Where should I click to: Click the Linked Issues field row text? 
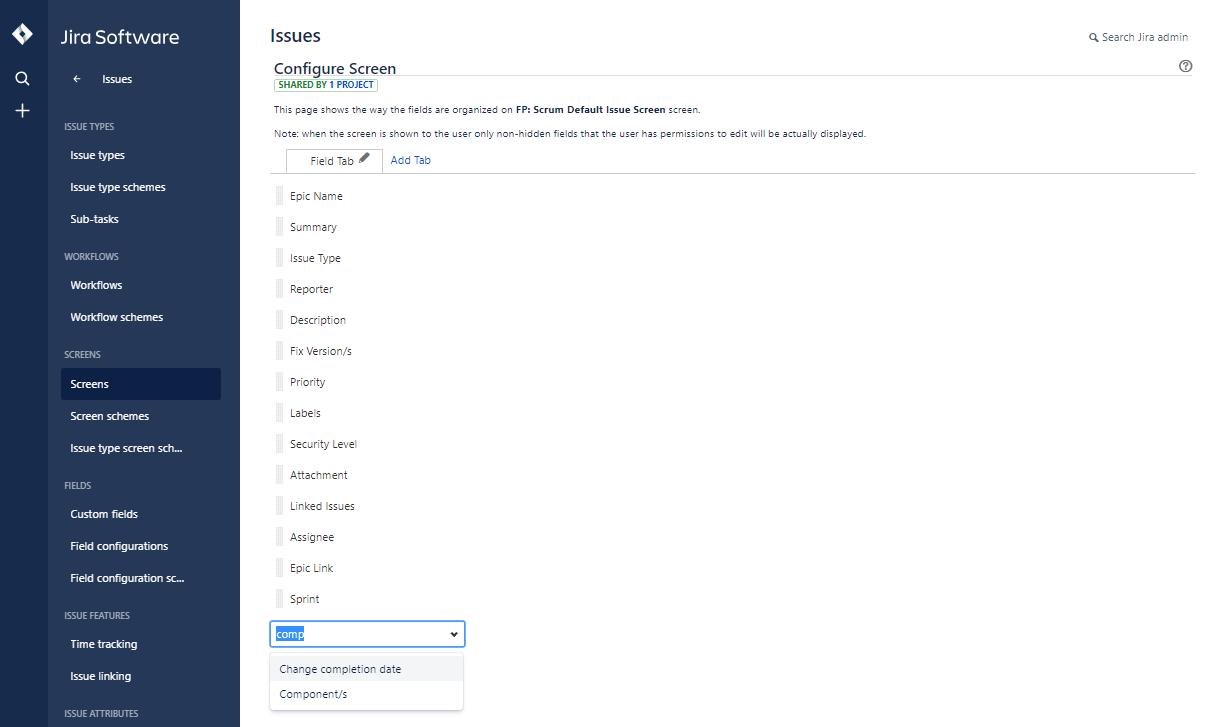322,506
